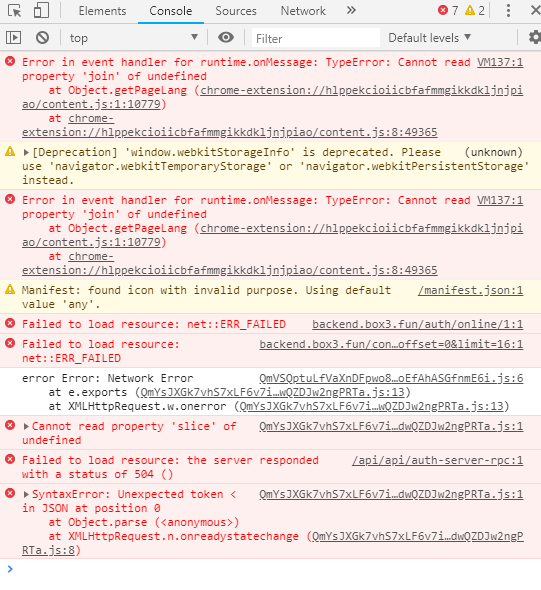Expand the SyntaxError Unexpected token entry
The height and width of the screenshot is (590, 541).
[26, 494]
